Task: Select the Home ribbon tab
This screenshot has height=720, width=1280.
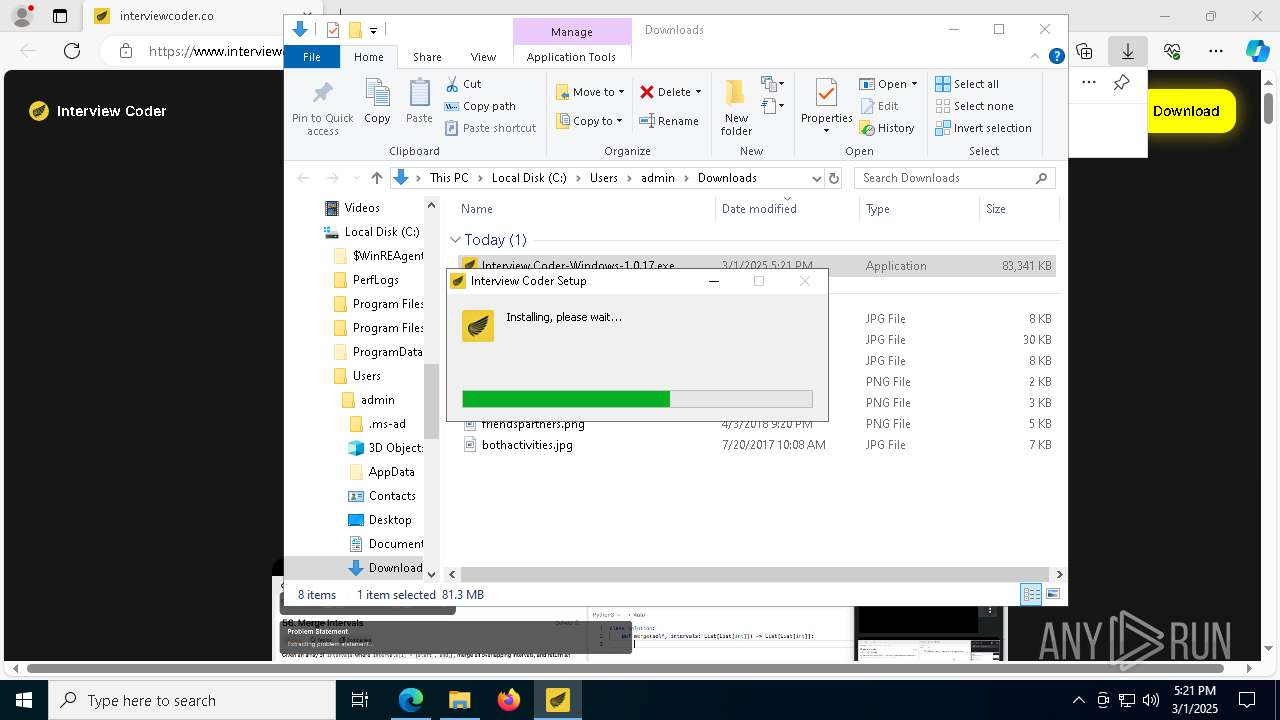Action: [368, 57]
